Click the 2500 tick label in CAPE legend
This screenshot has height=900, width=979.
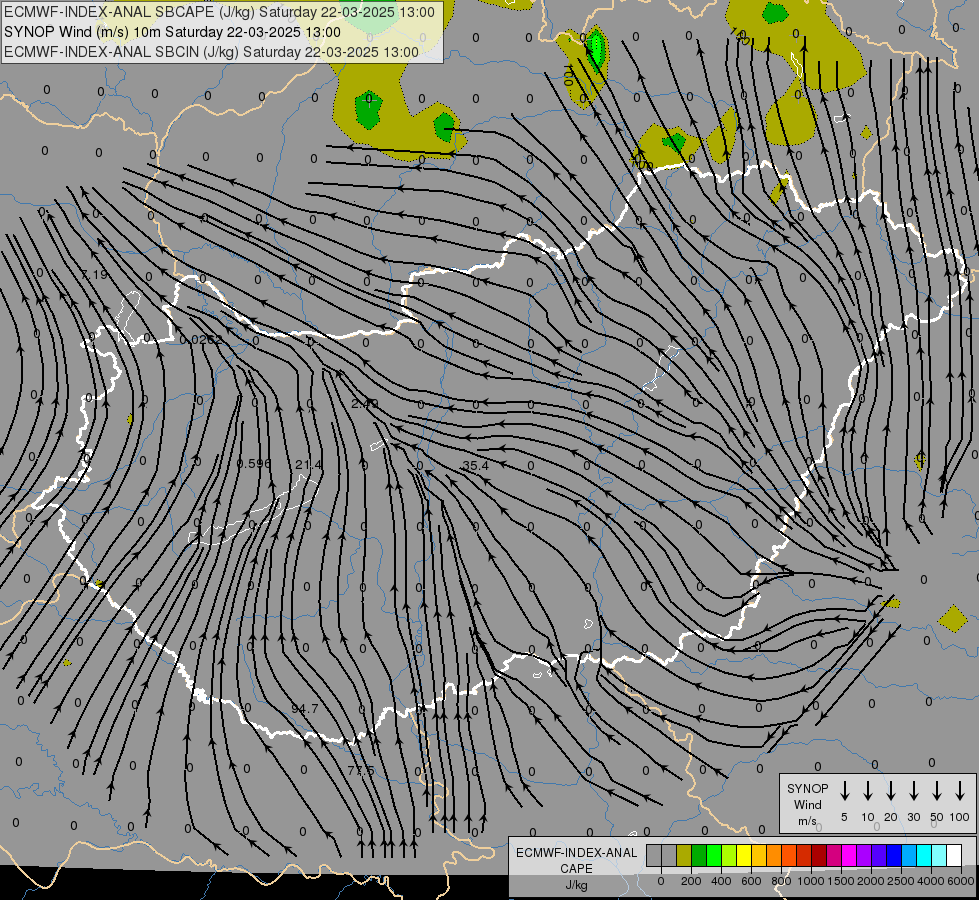901,881
